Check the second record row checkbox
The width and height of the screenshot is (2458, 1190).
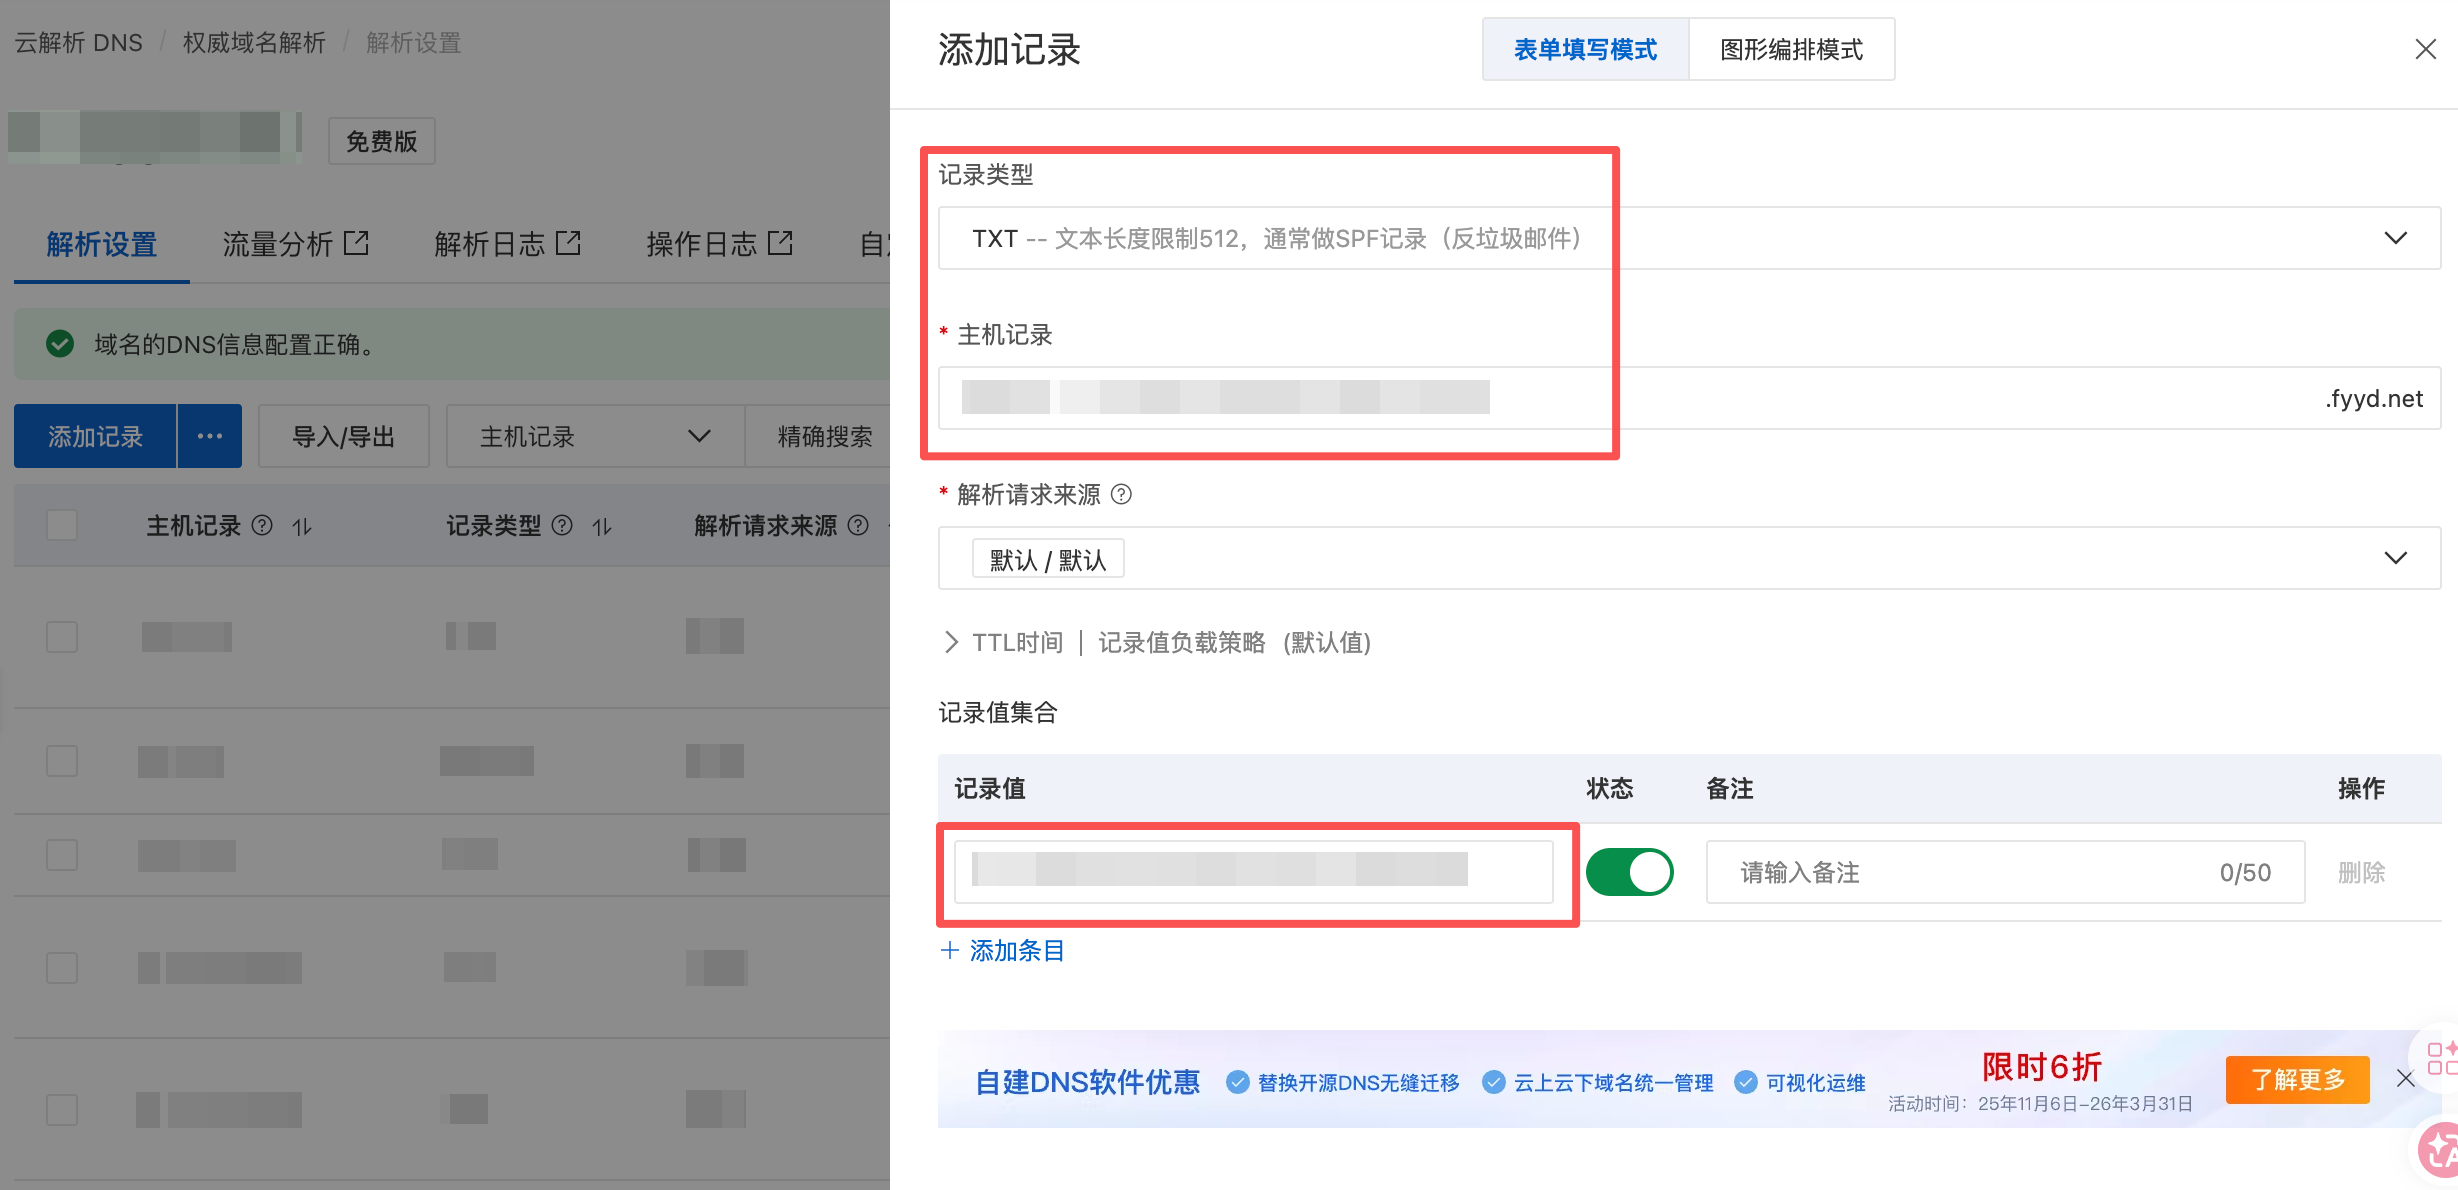62,761
